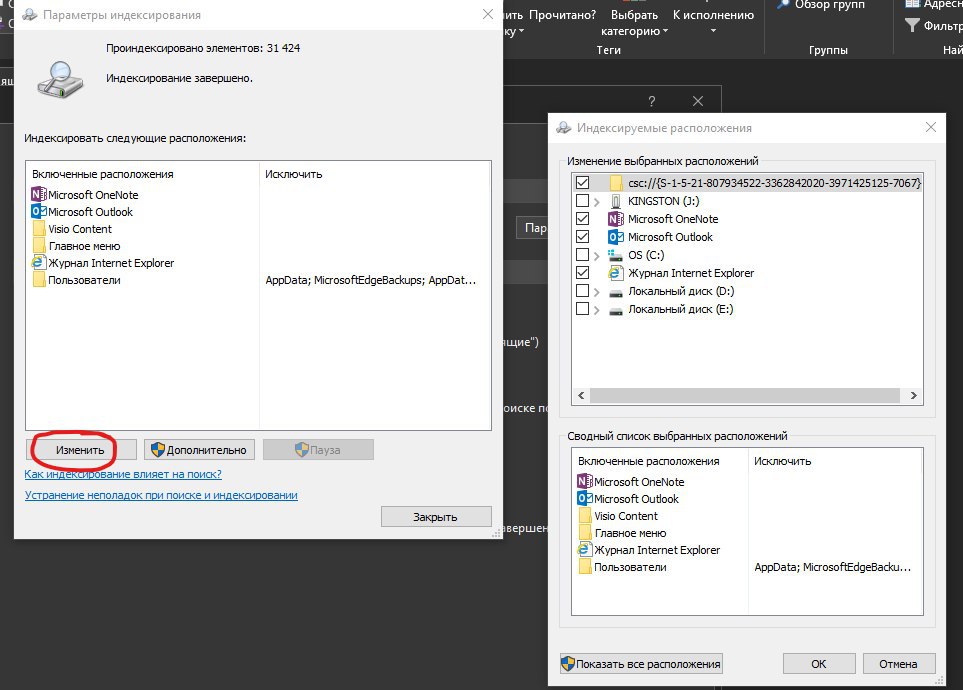Select the Пользователи folder icon in Indexing Options list

coord(39,280)
